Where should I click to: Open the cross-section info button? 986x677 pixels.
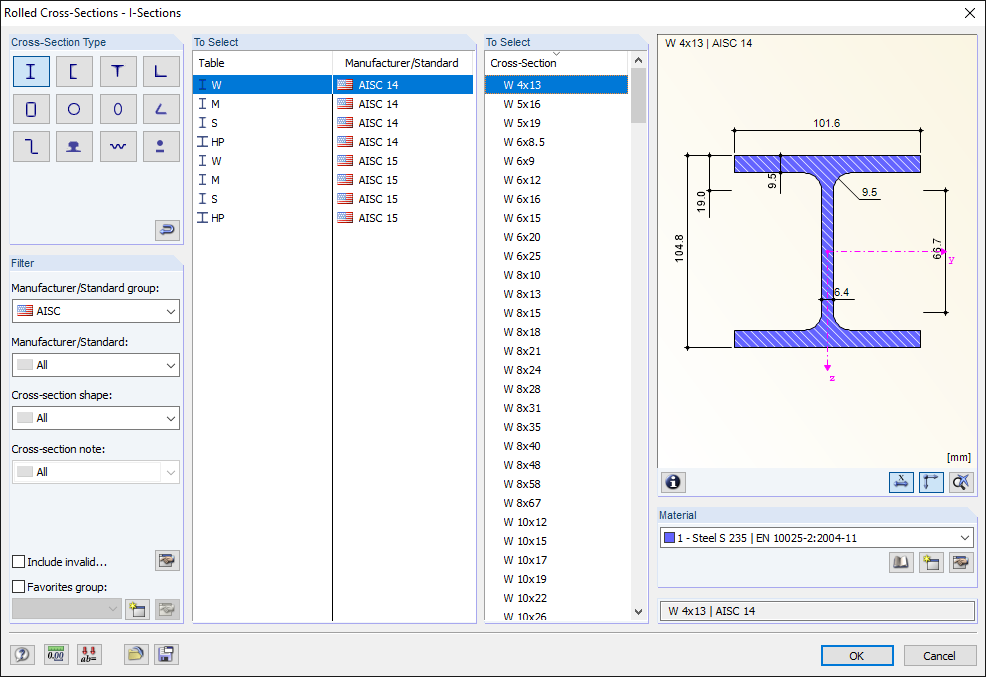pos(673,482)
